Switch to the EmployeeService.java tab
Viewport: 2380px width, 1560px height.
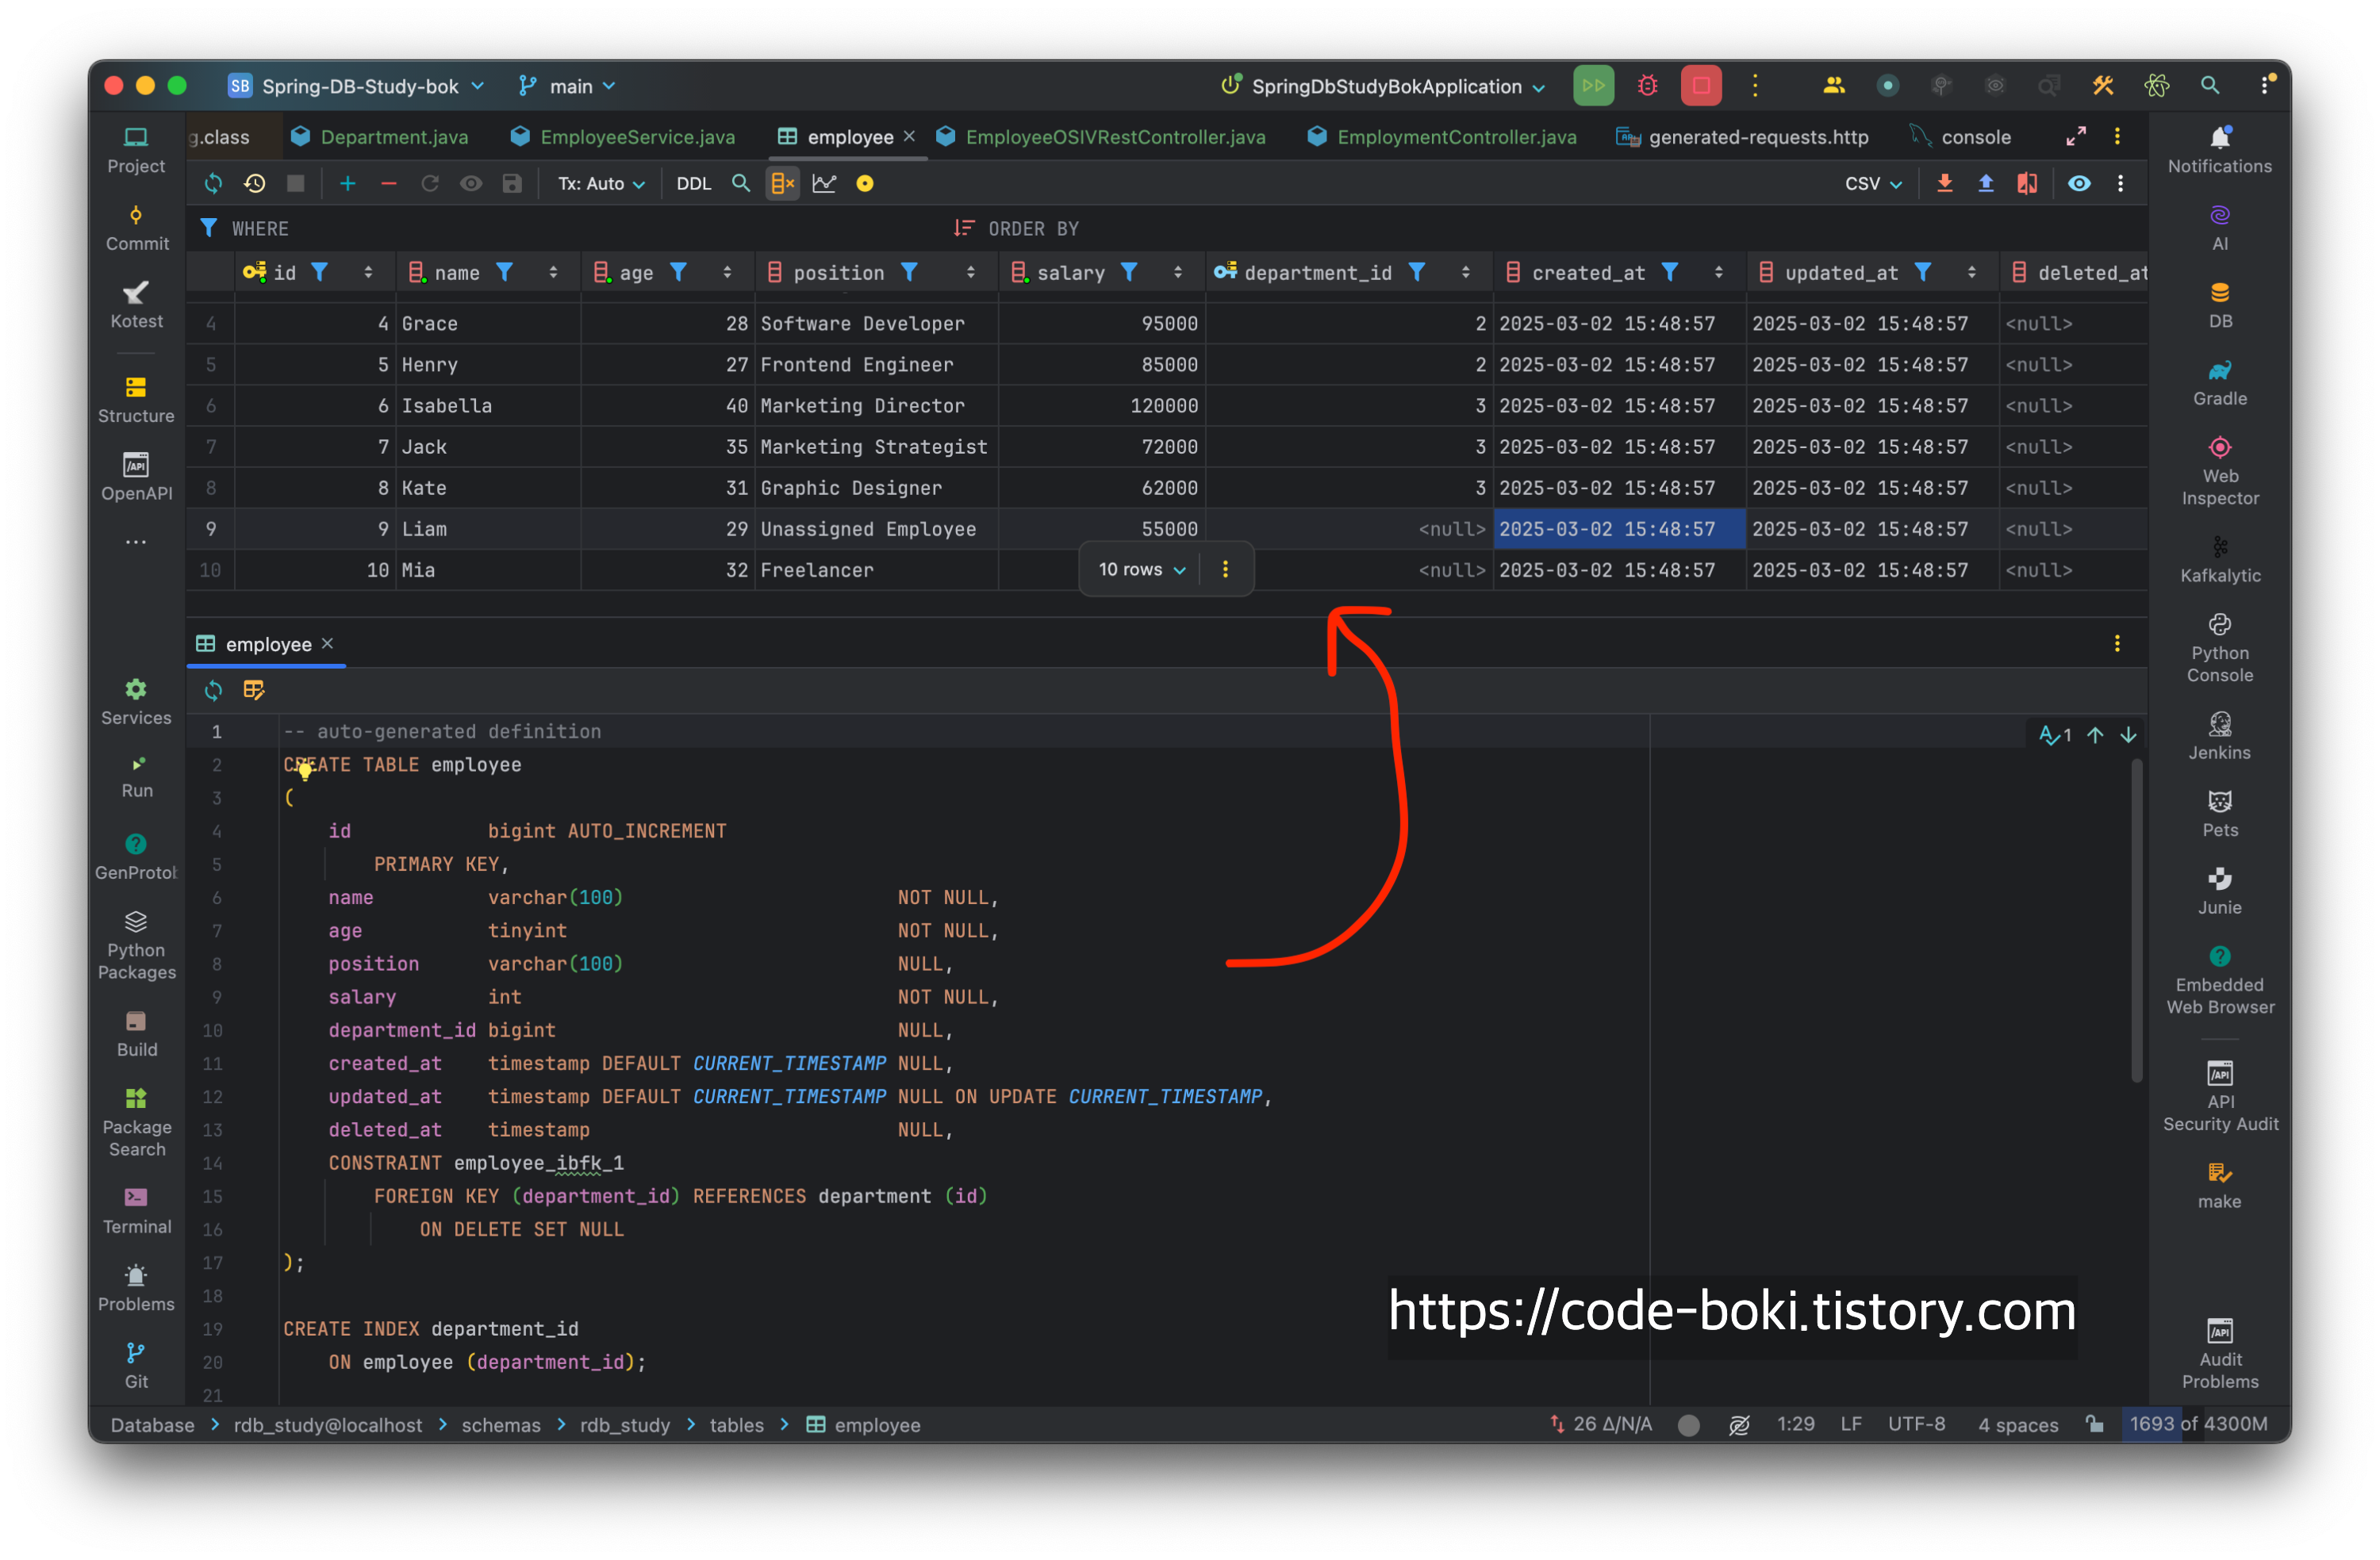click(x=636, y=137)
